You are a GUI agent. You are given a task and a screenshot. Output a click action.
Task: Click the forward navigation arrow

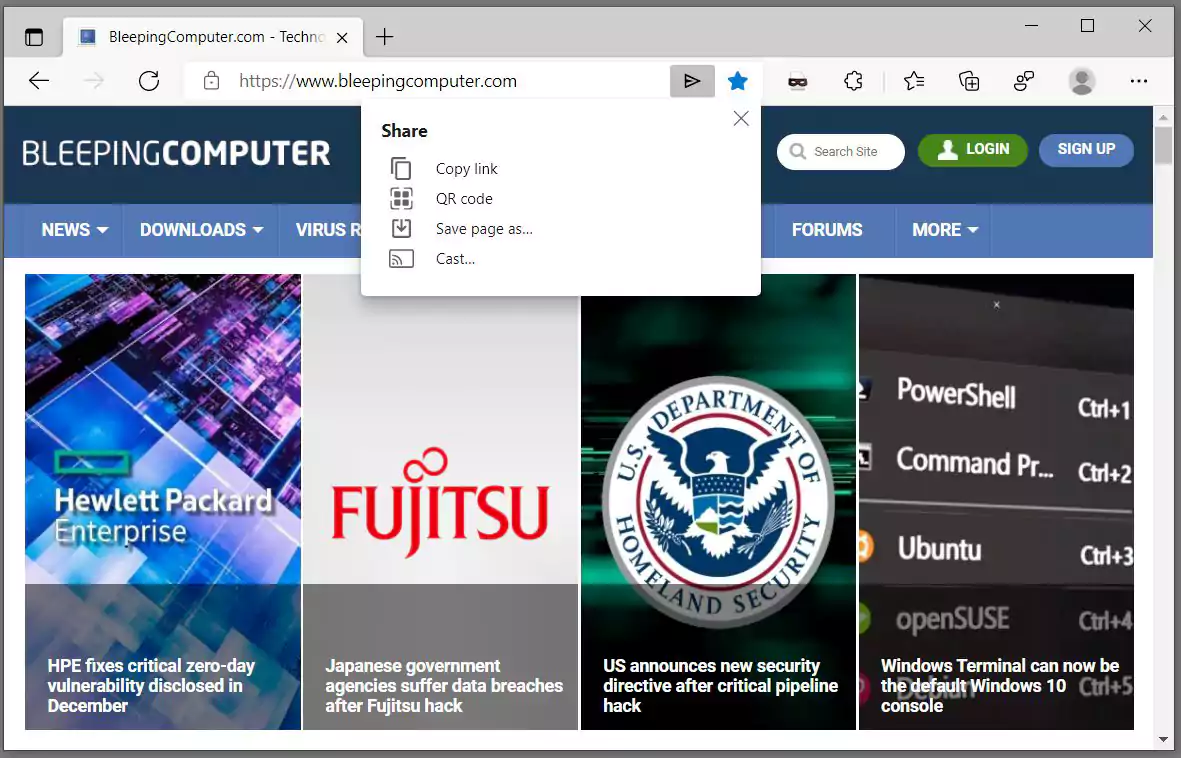pyautogui.click(x=93, y=81)
